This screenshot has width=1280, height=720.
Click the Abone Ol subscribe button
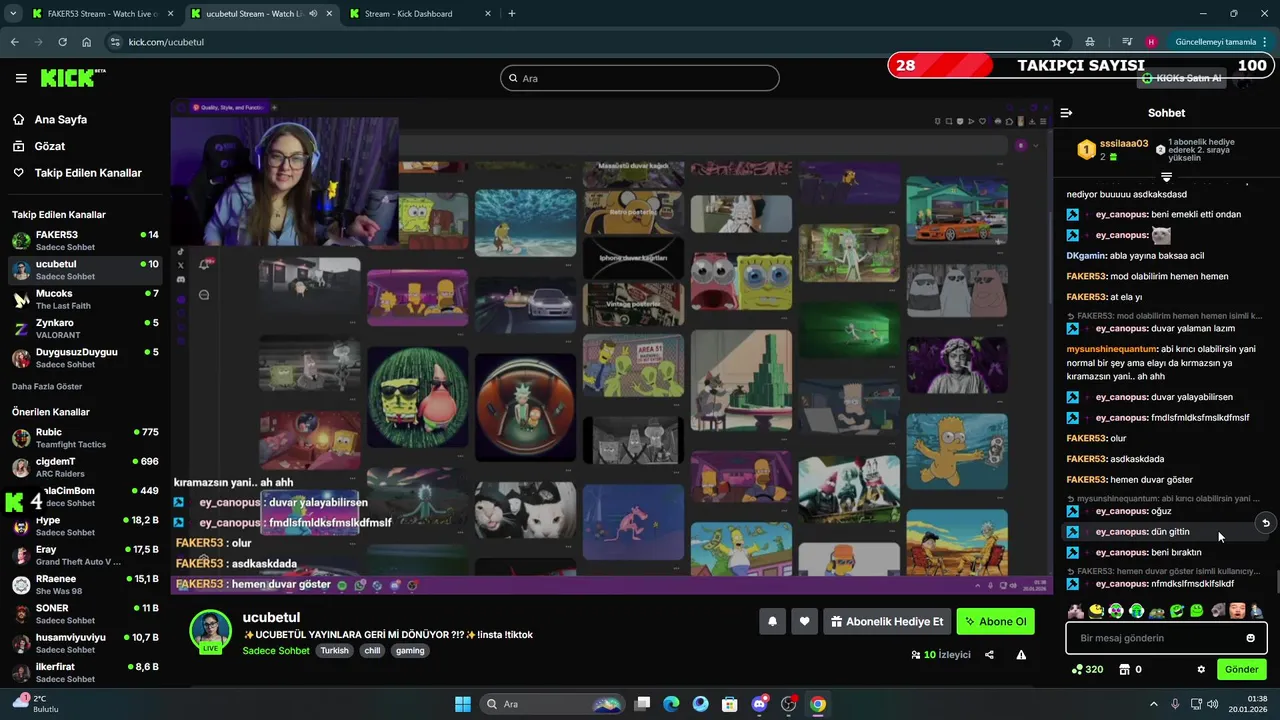coord(995,621)
